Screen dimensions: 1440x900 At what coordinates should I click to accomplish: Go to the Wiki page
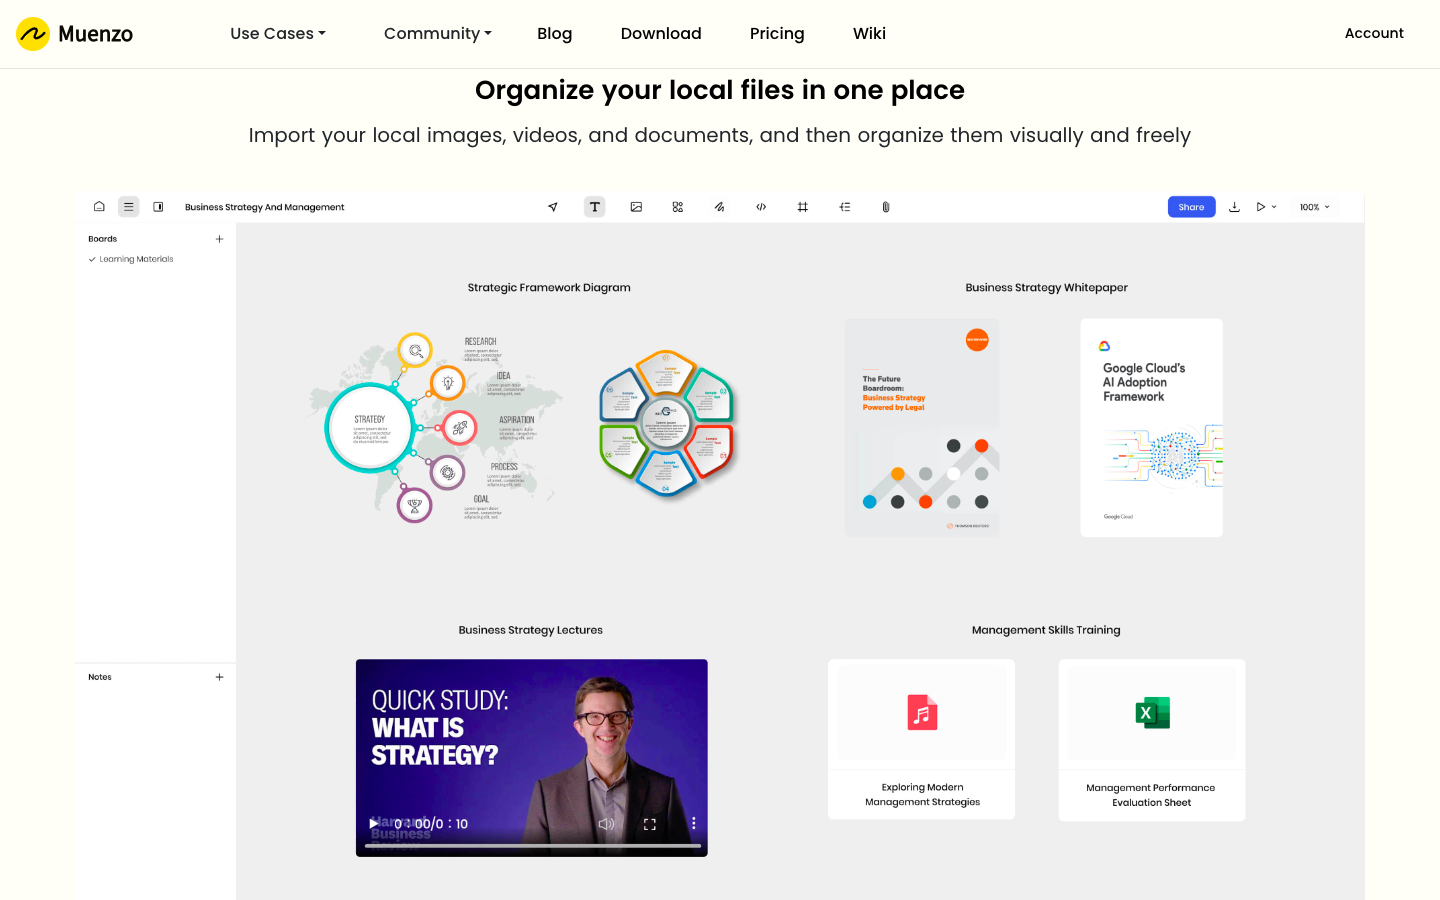coord(869,34)
